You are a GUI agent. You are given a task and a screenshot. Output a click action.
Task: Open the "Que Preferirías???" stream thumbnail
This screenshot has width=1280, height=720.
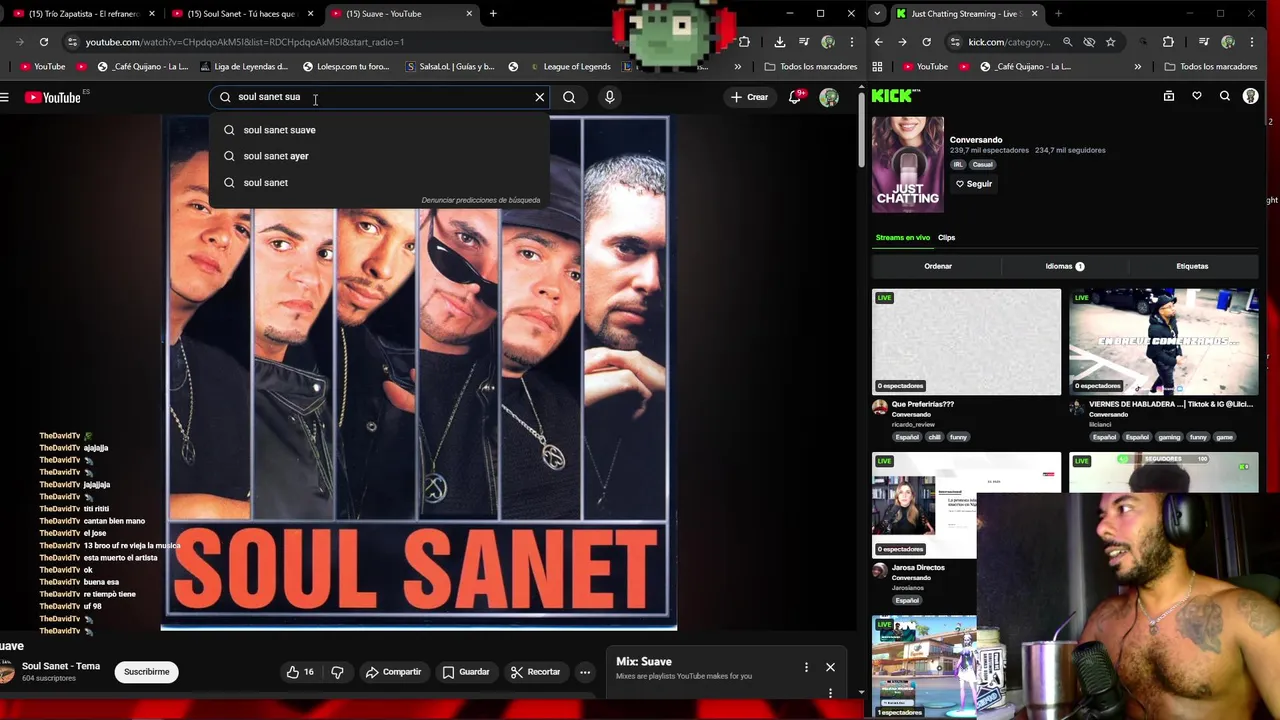(x=966, y=342)
